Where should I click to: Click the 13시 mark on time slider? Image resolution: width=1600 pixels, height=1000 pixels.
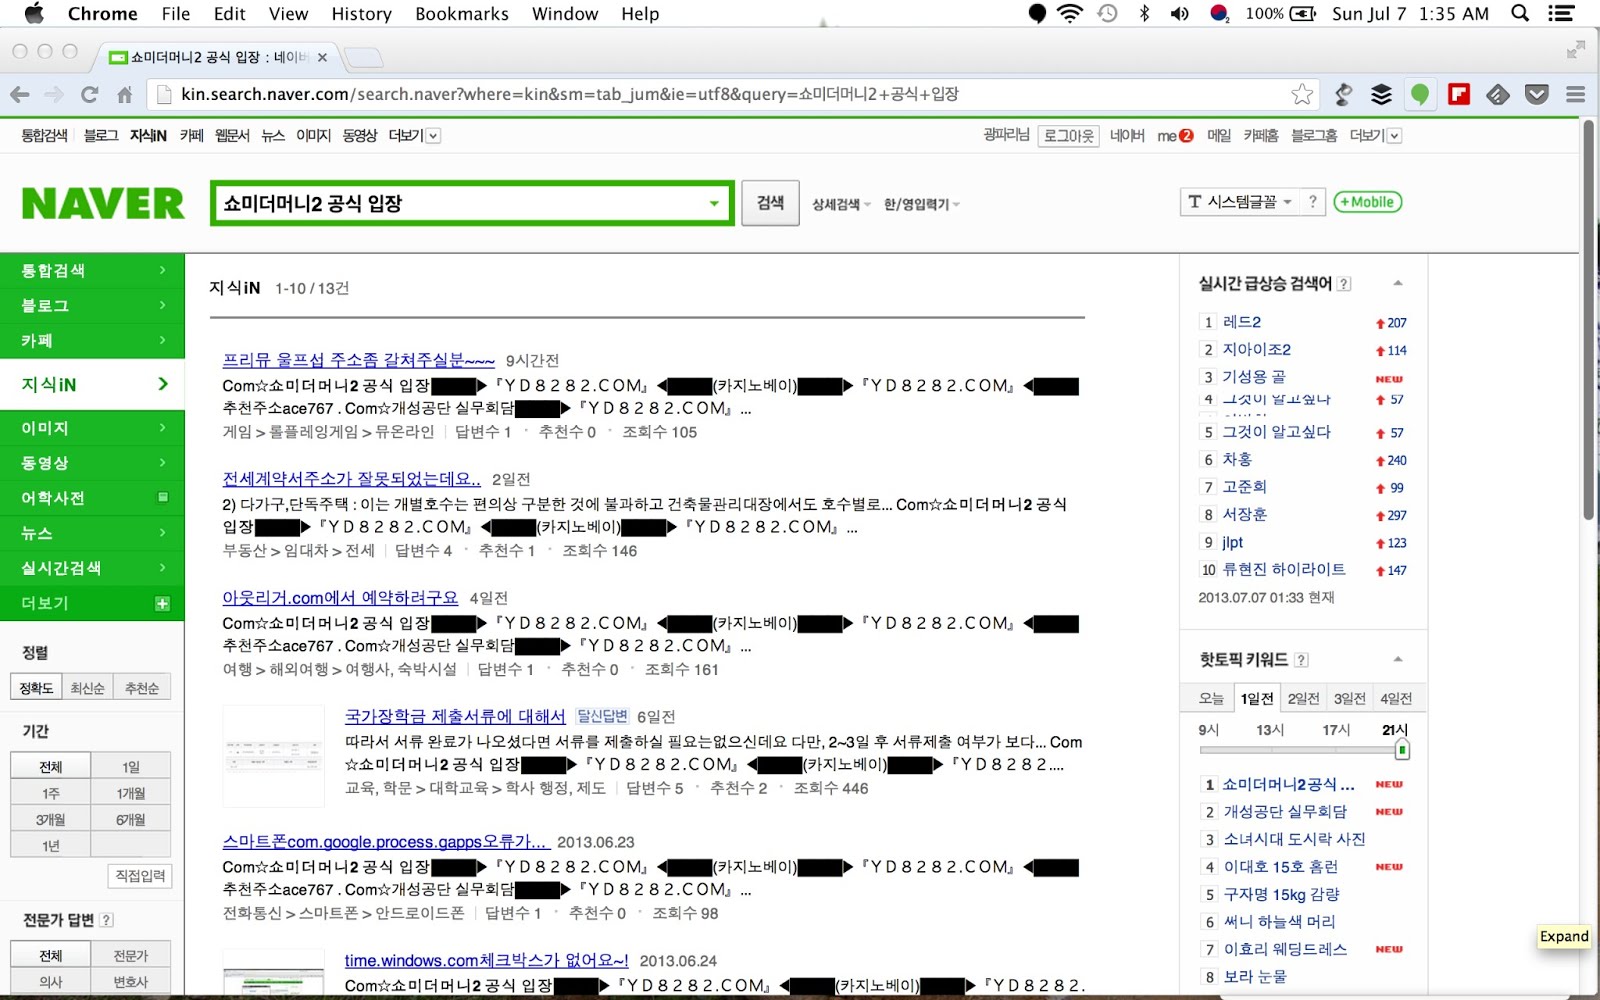pos(1270,730)
